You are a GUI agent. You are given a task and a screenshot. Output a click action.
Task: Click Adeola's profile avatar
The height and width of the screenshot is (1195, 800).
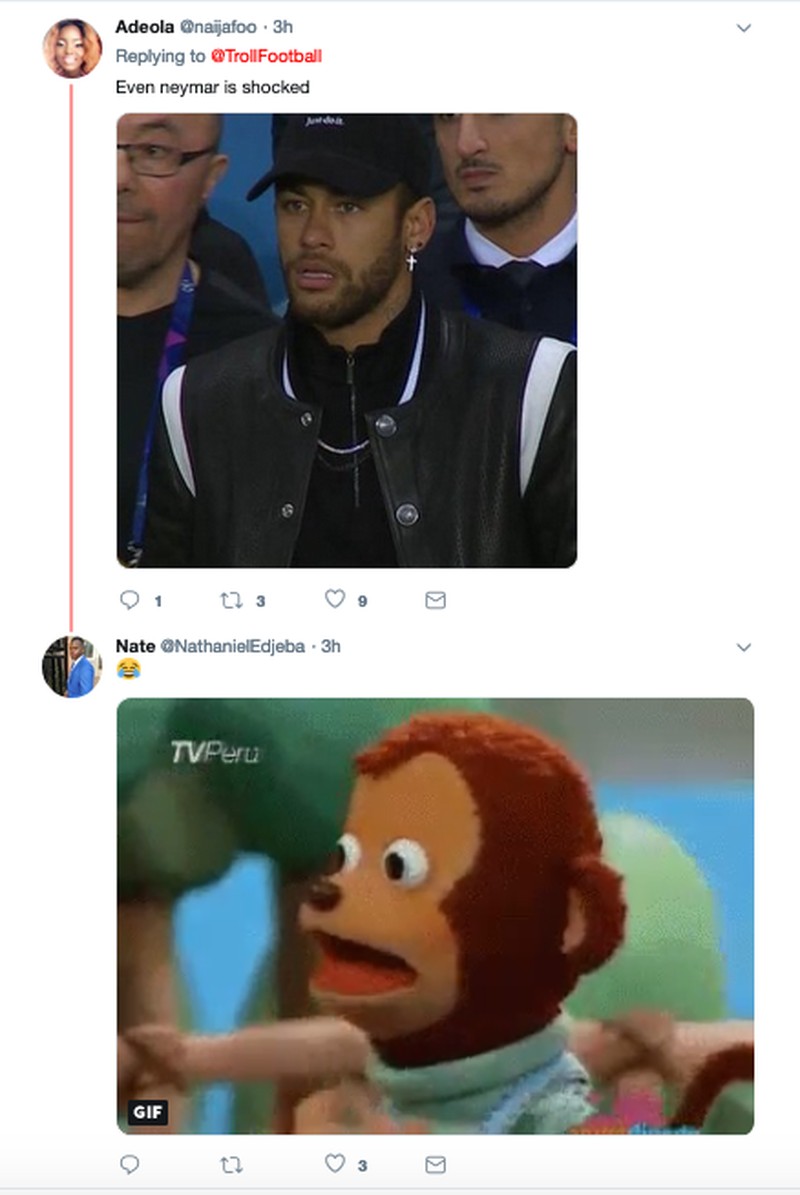pyautogui.click(x=72, y=48)
